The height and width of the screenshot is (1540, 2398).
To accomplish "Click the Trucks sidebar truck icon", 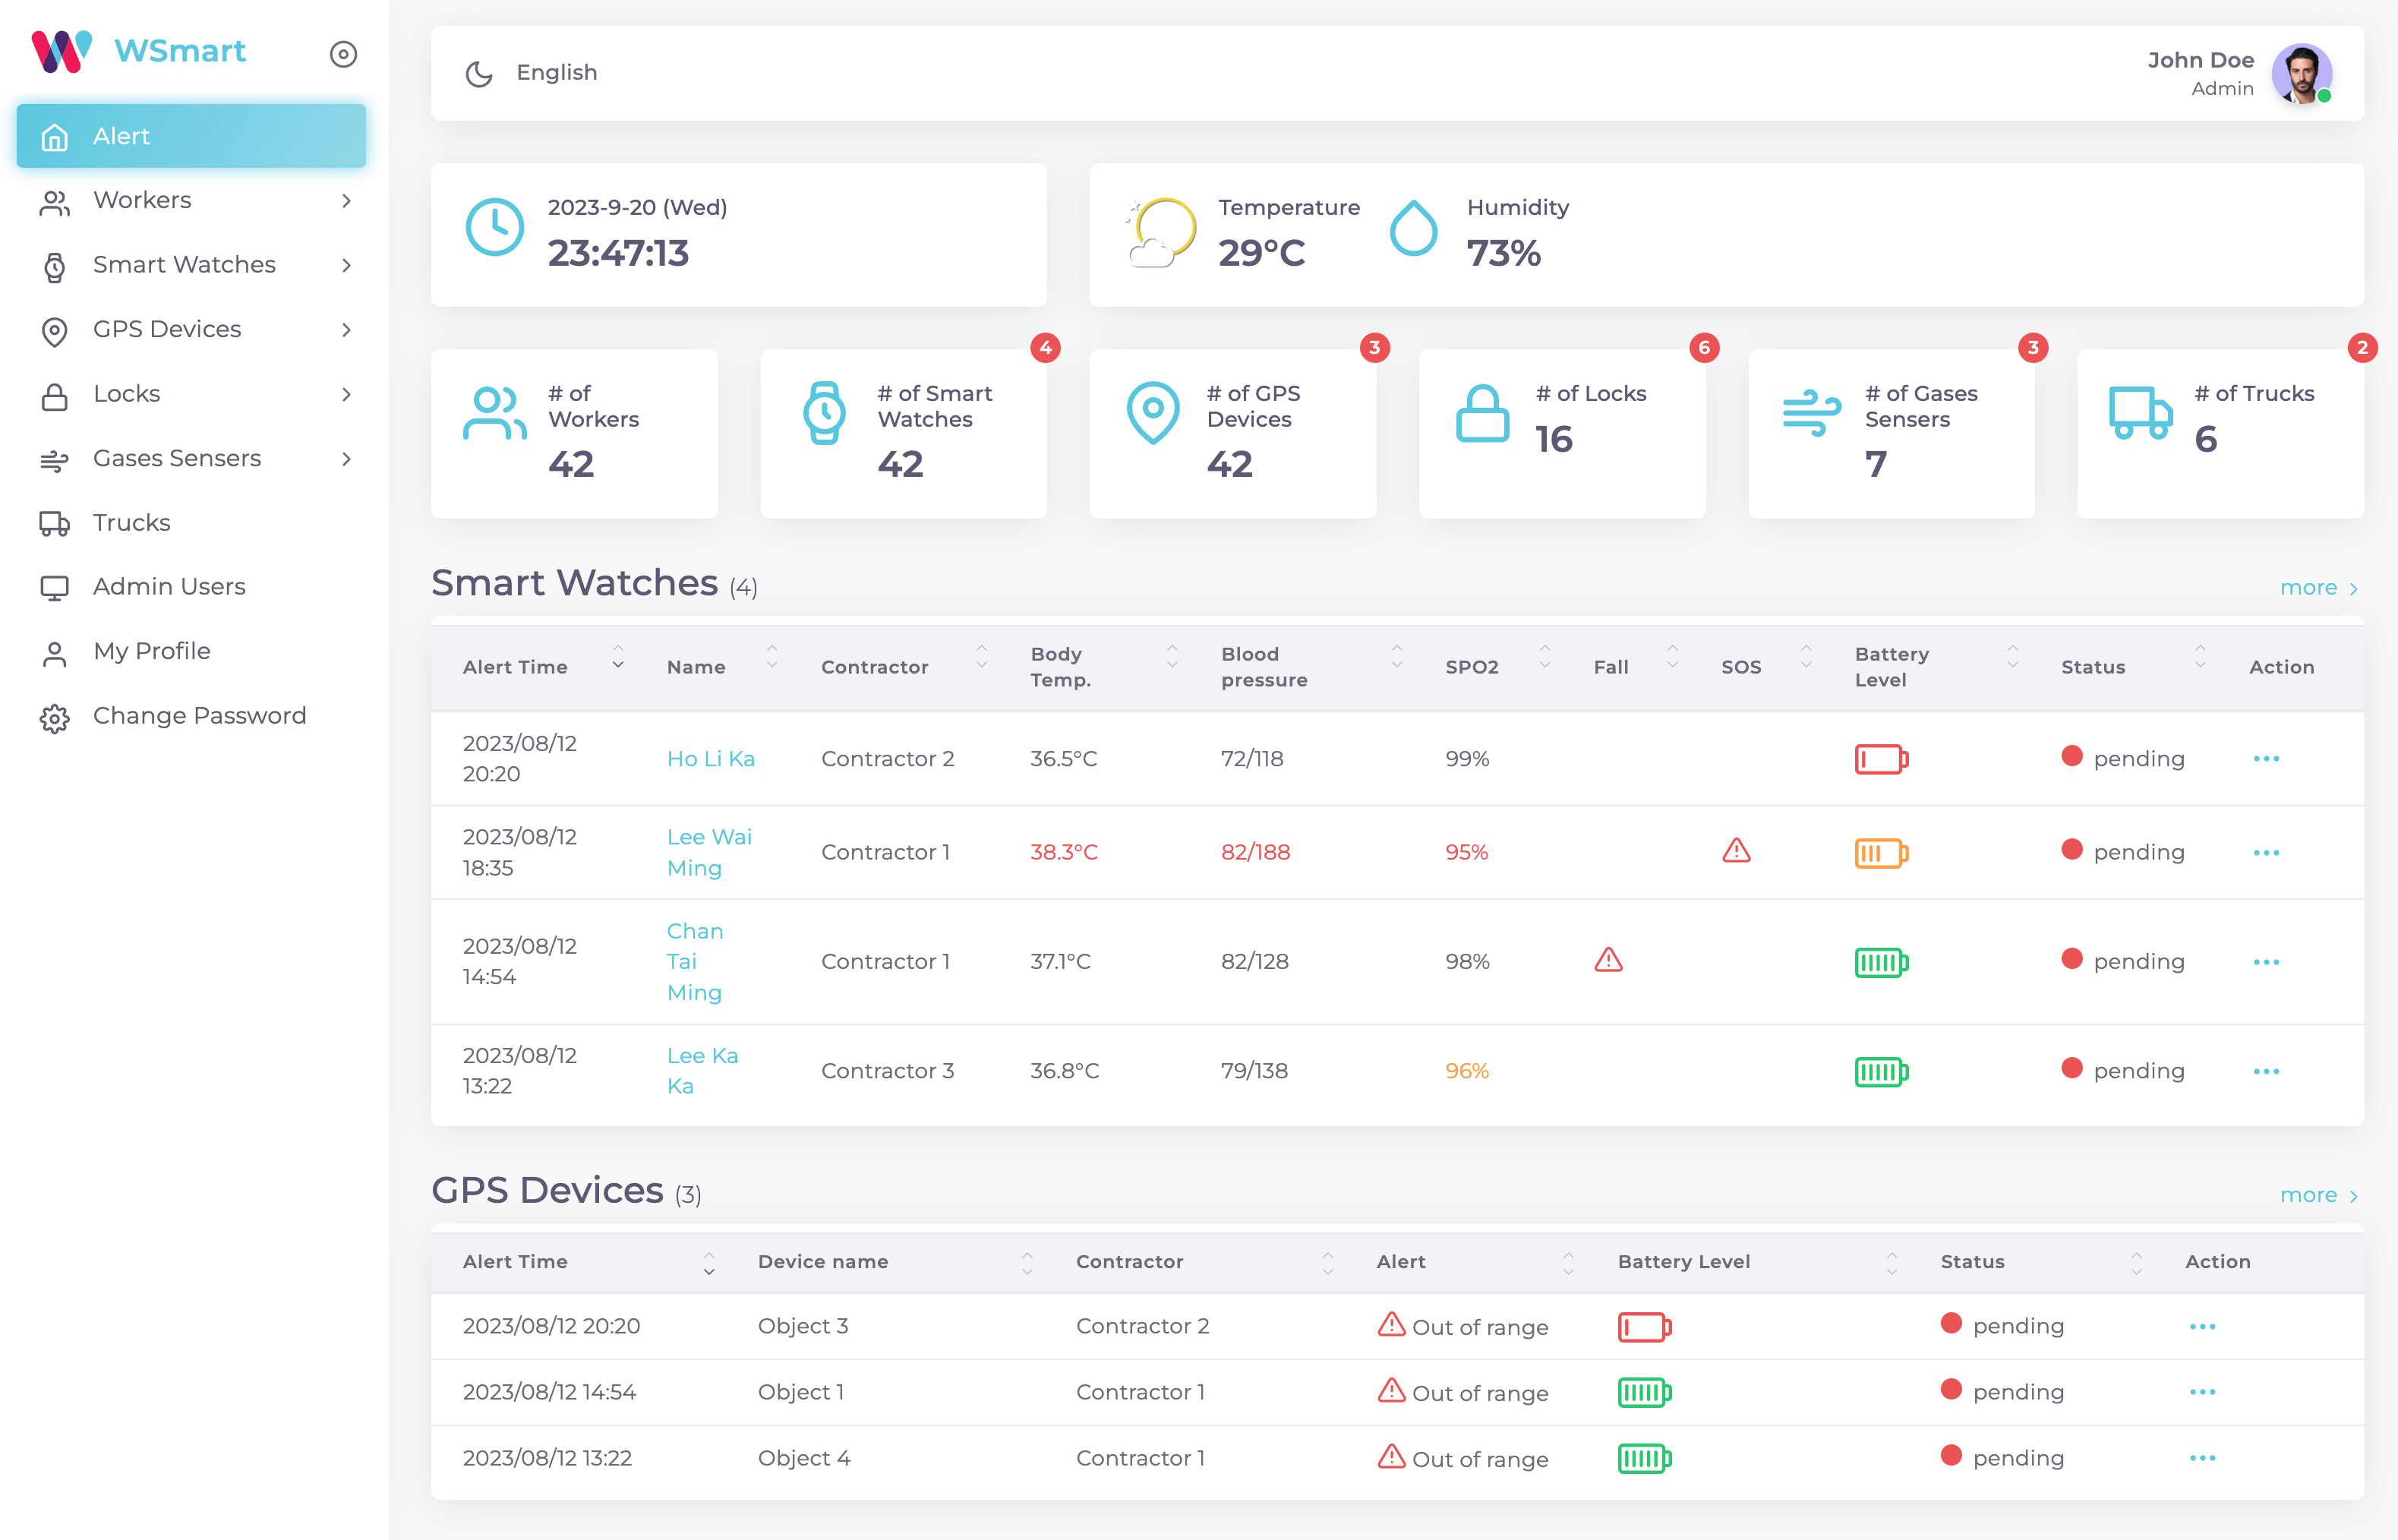I will point(54,524).
